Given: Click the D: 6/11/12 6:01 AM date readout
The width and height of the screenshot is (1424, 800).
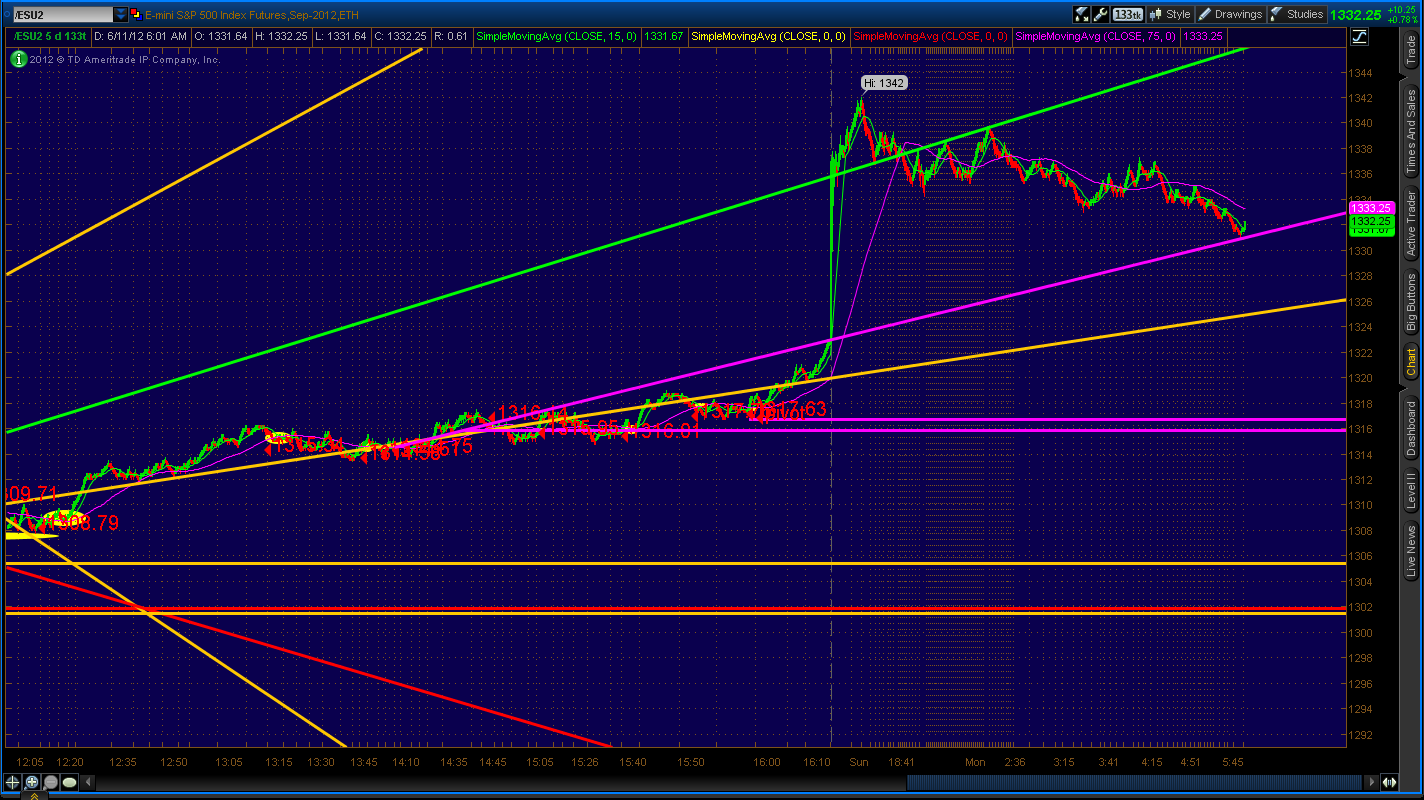Looking at the screenshot, I should 140,36.
